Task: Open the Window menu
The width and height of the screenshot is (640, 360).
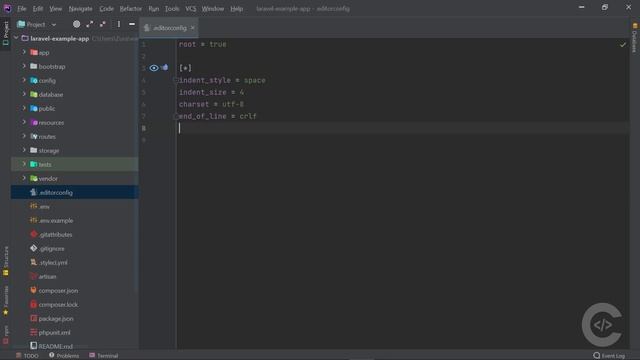Action: coord(213,9)
